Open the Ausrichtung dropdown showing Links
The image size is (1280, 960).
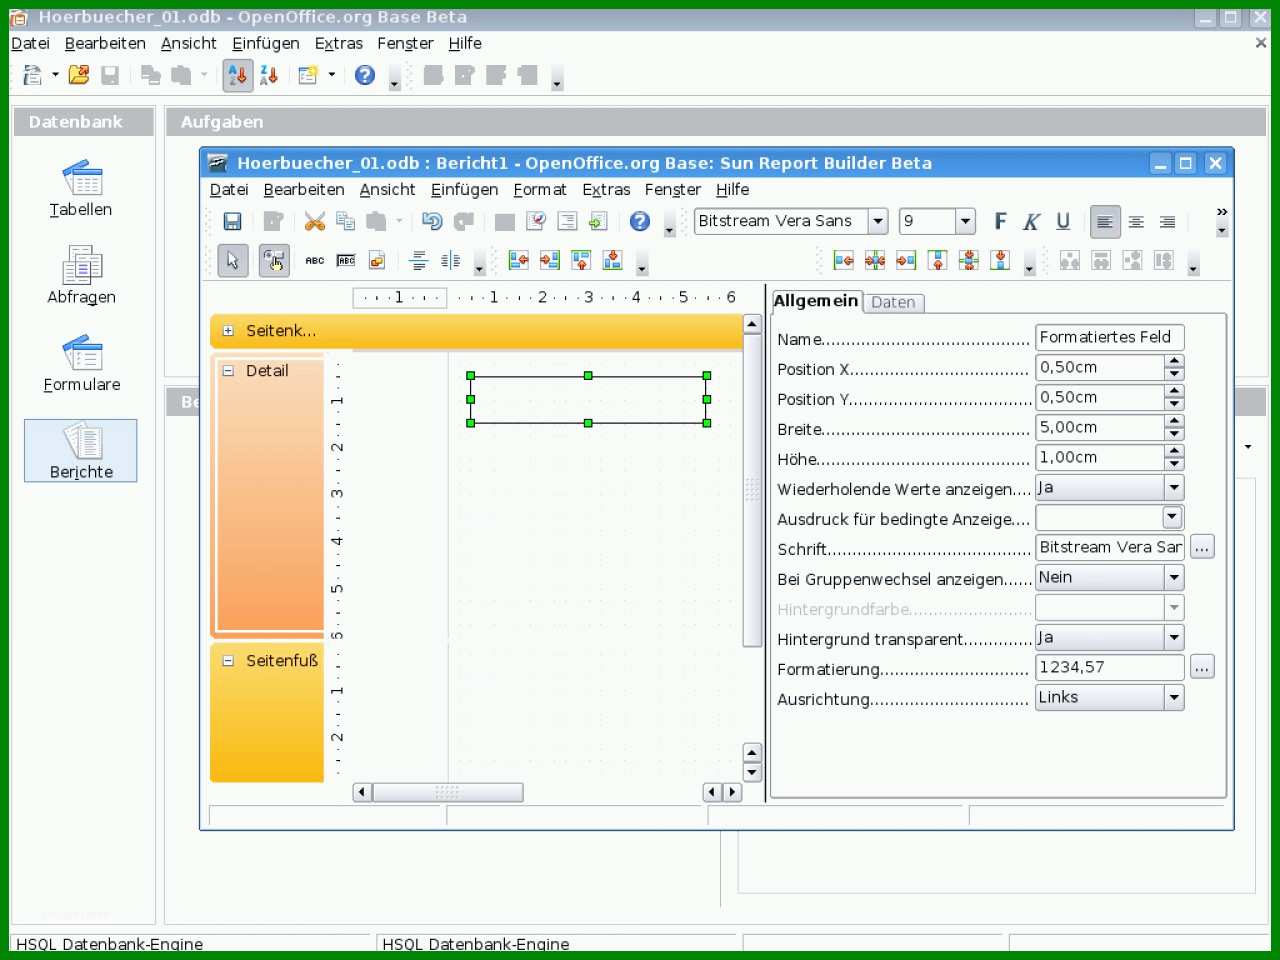pos(1174,697)
